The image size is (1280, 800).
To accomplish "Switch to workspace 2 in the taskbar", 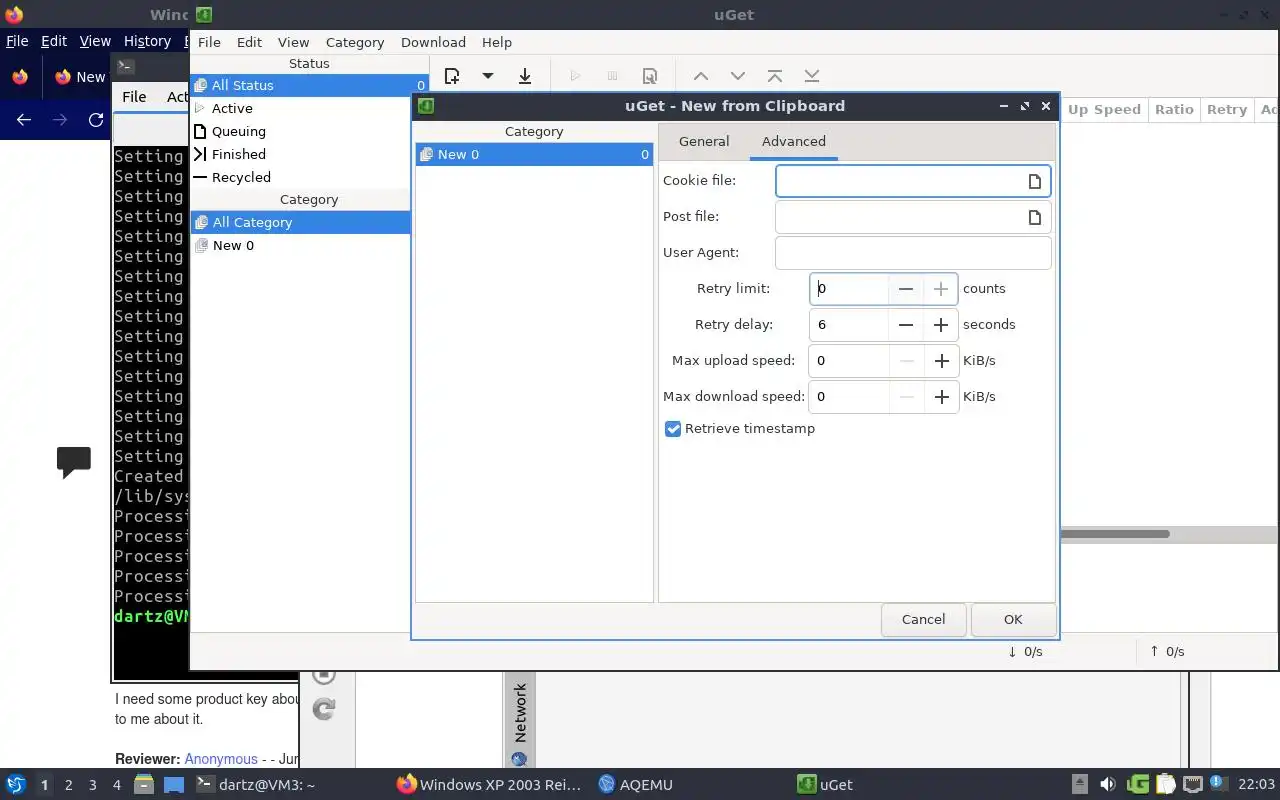I will click(69, 785).
